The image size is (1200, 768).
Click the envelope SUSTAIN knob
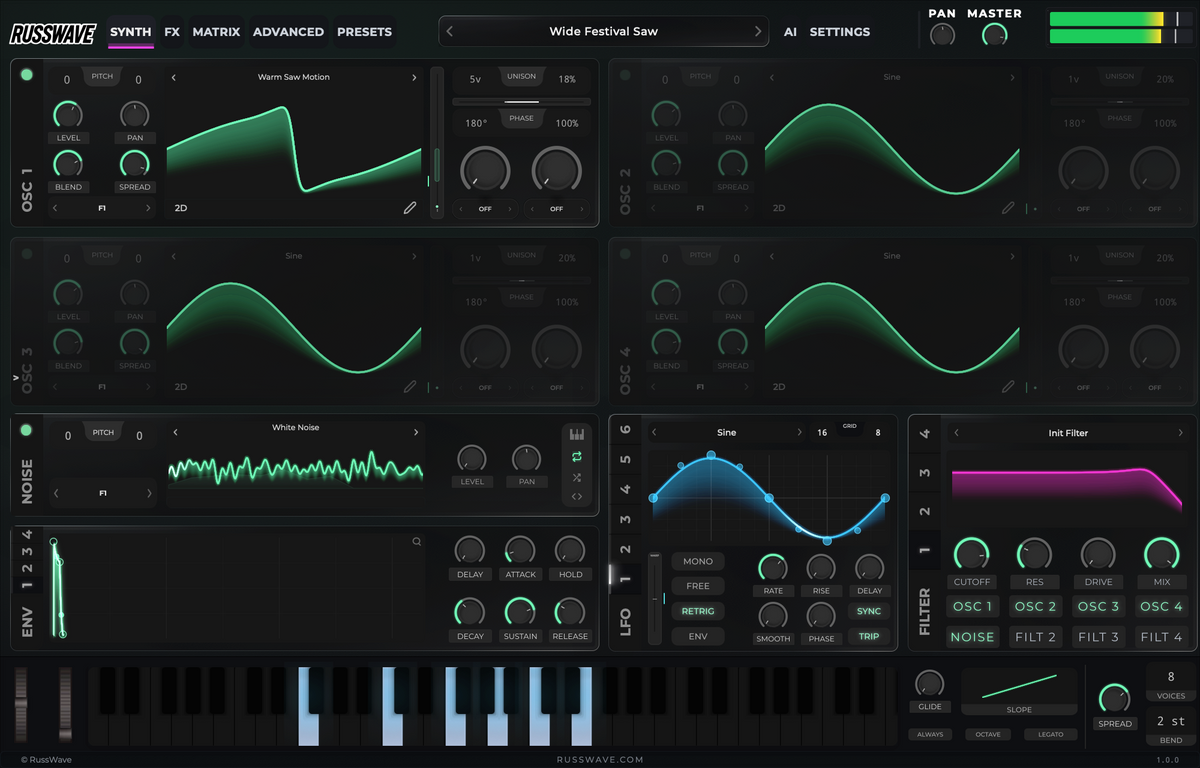520,612
